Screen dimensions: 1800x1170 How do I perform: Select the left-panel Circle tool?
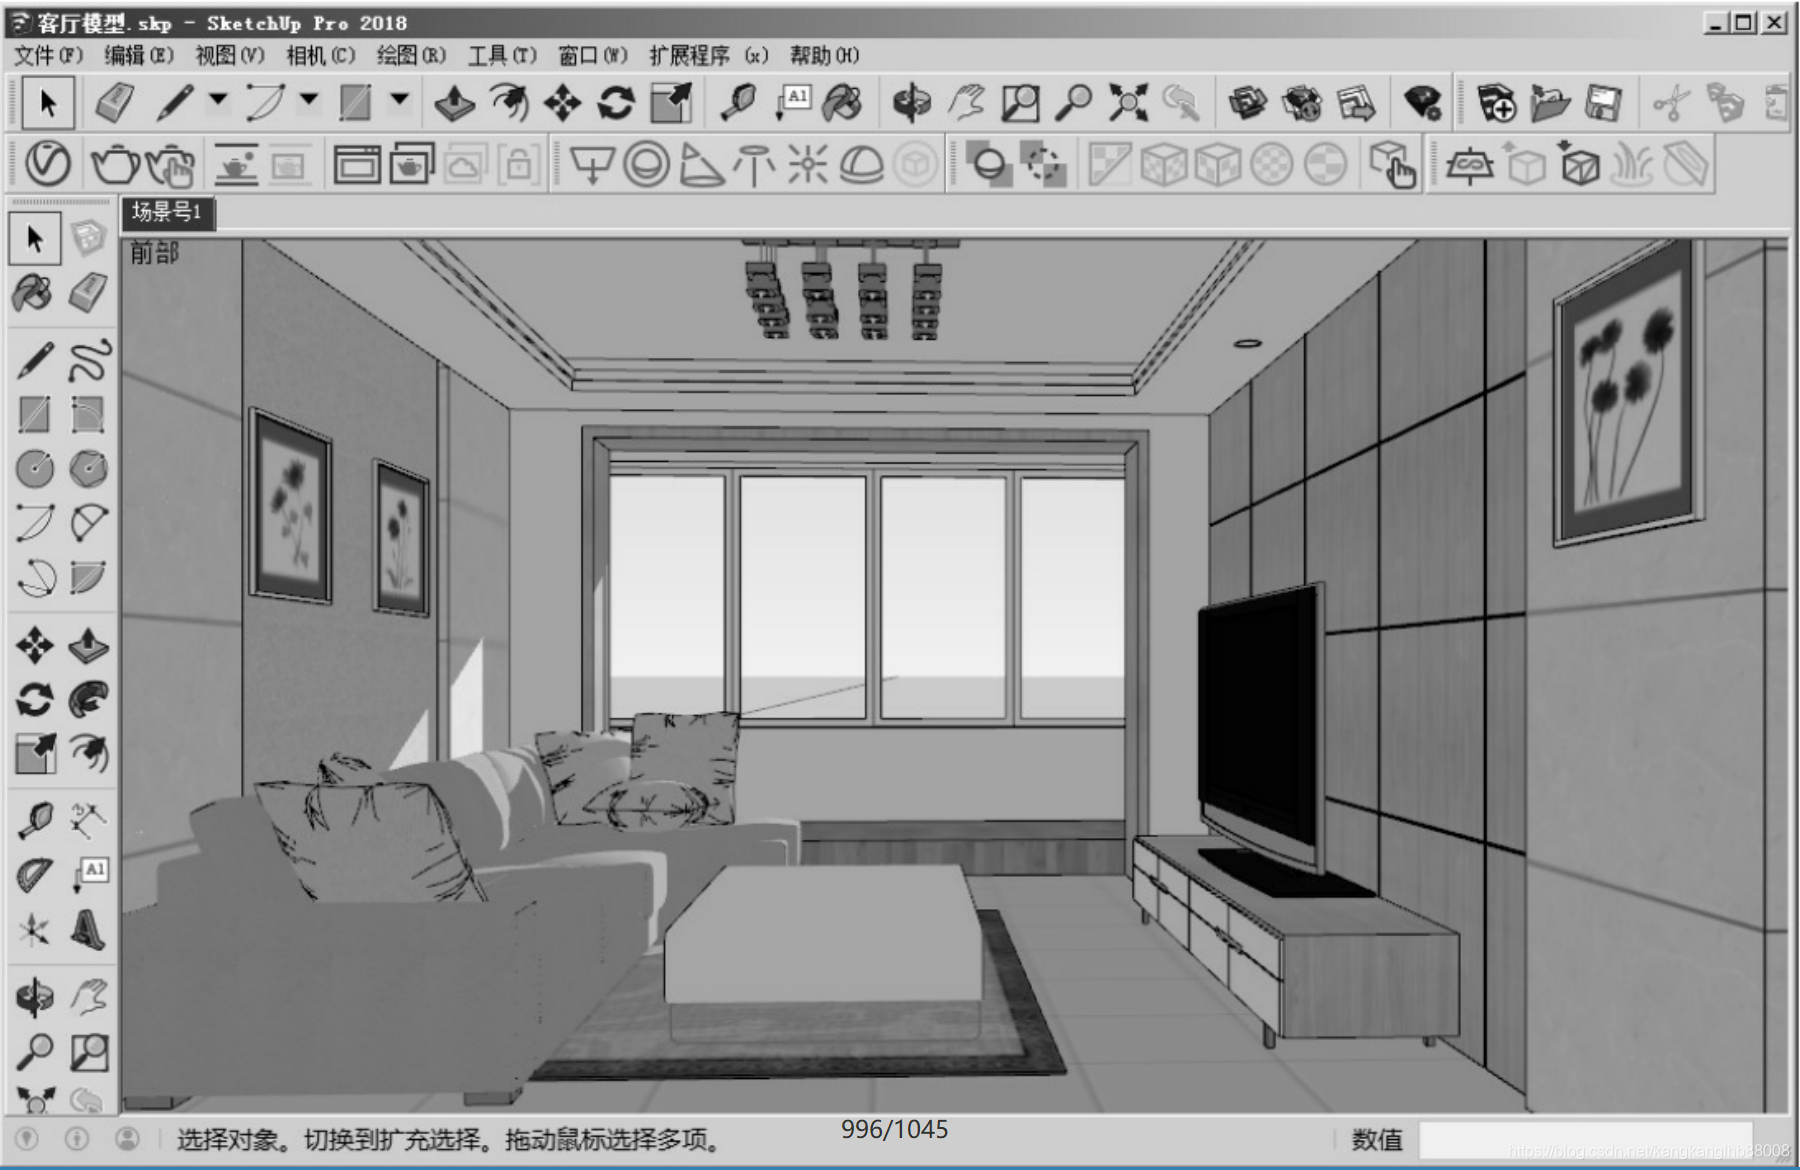click(35, 469)
